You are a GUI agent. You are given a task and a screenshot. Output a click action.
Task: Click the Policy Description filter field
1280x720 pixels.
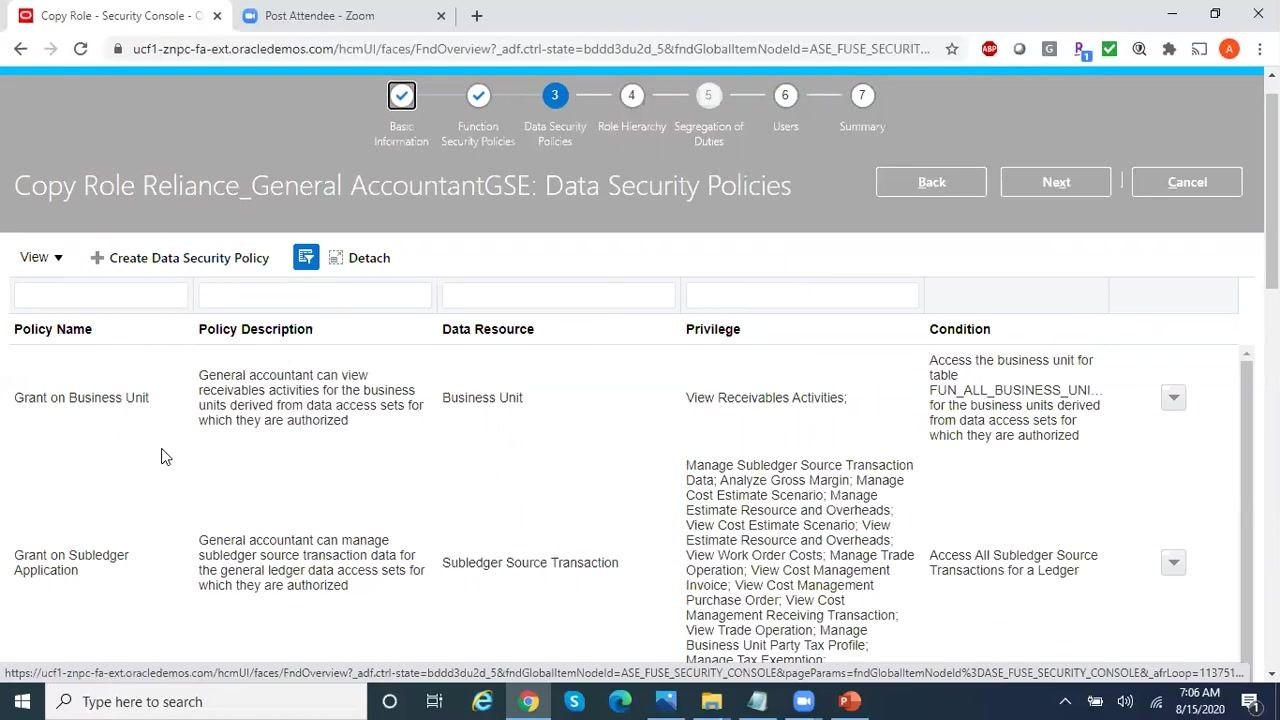[315, 295]
